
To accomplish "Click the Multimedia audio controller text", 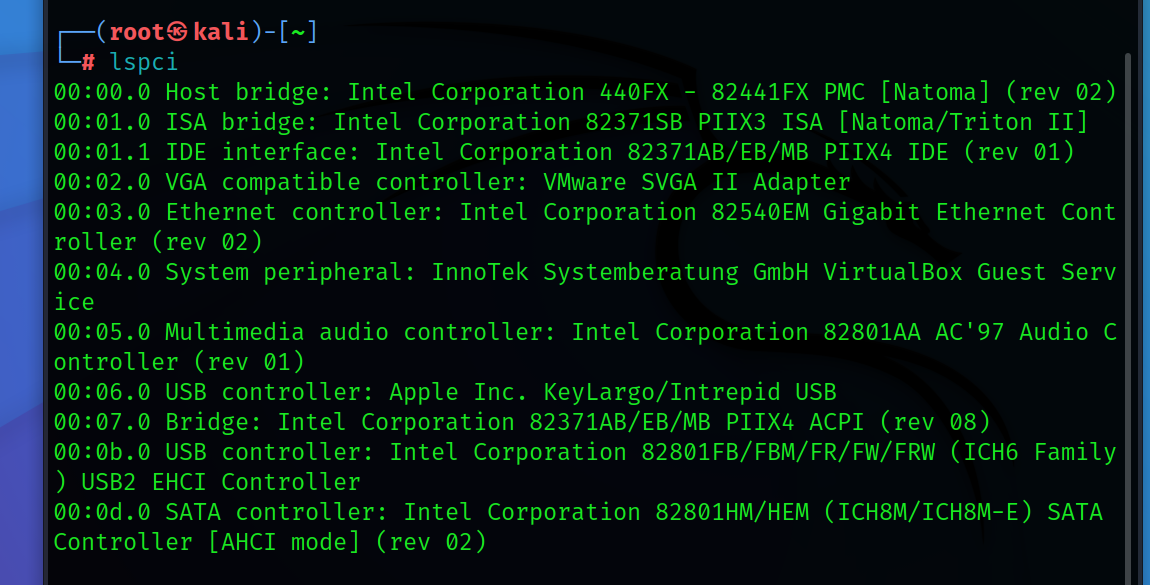I will (x=360, y=332).
